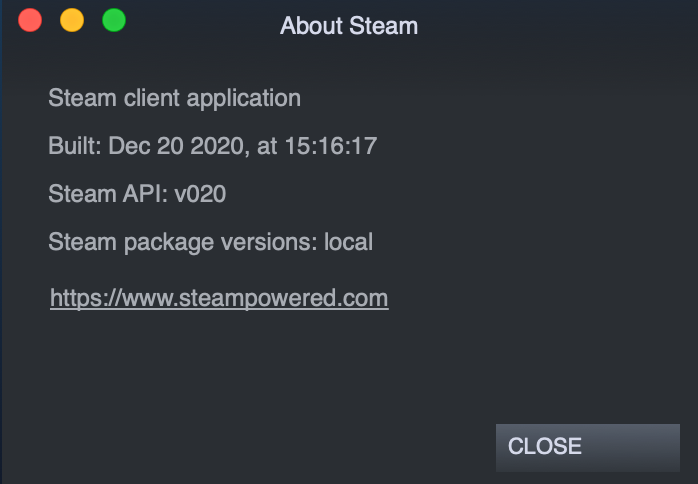
Task: Click the About Steam window title
Action: click(x=349, y=25)
